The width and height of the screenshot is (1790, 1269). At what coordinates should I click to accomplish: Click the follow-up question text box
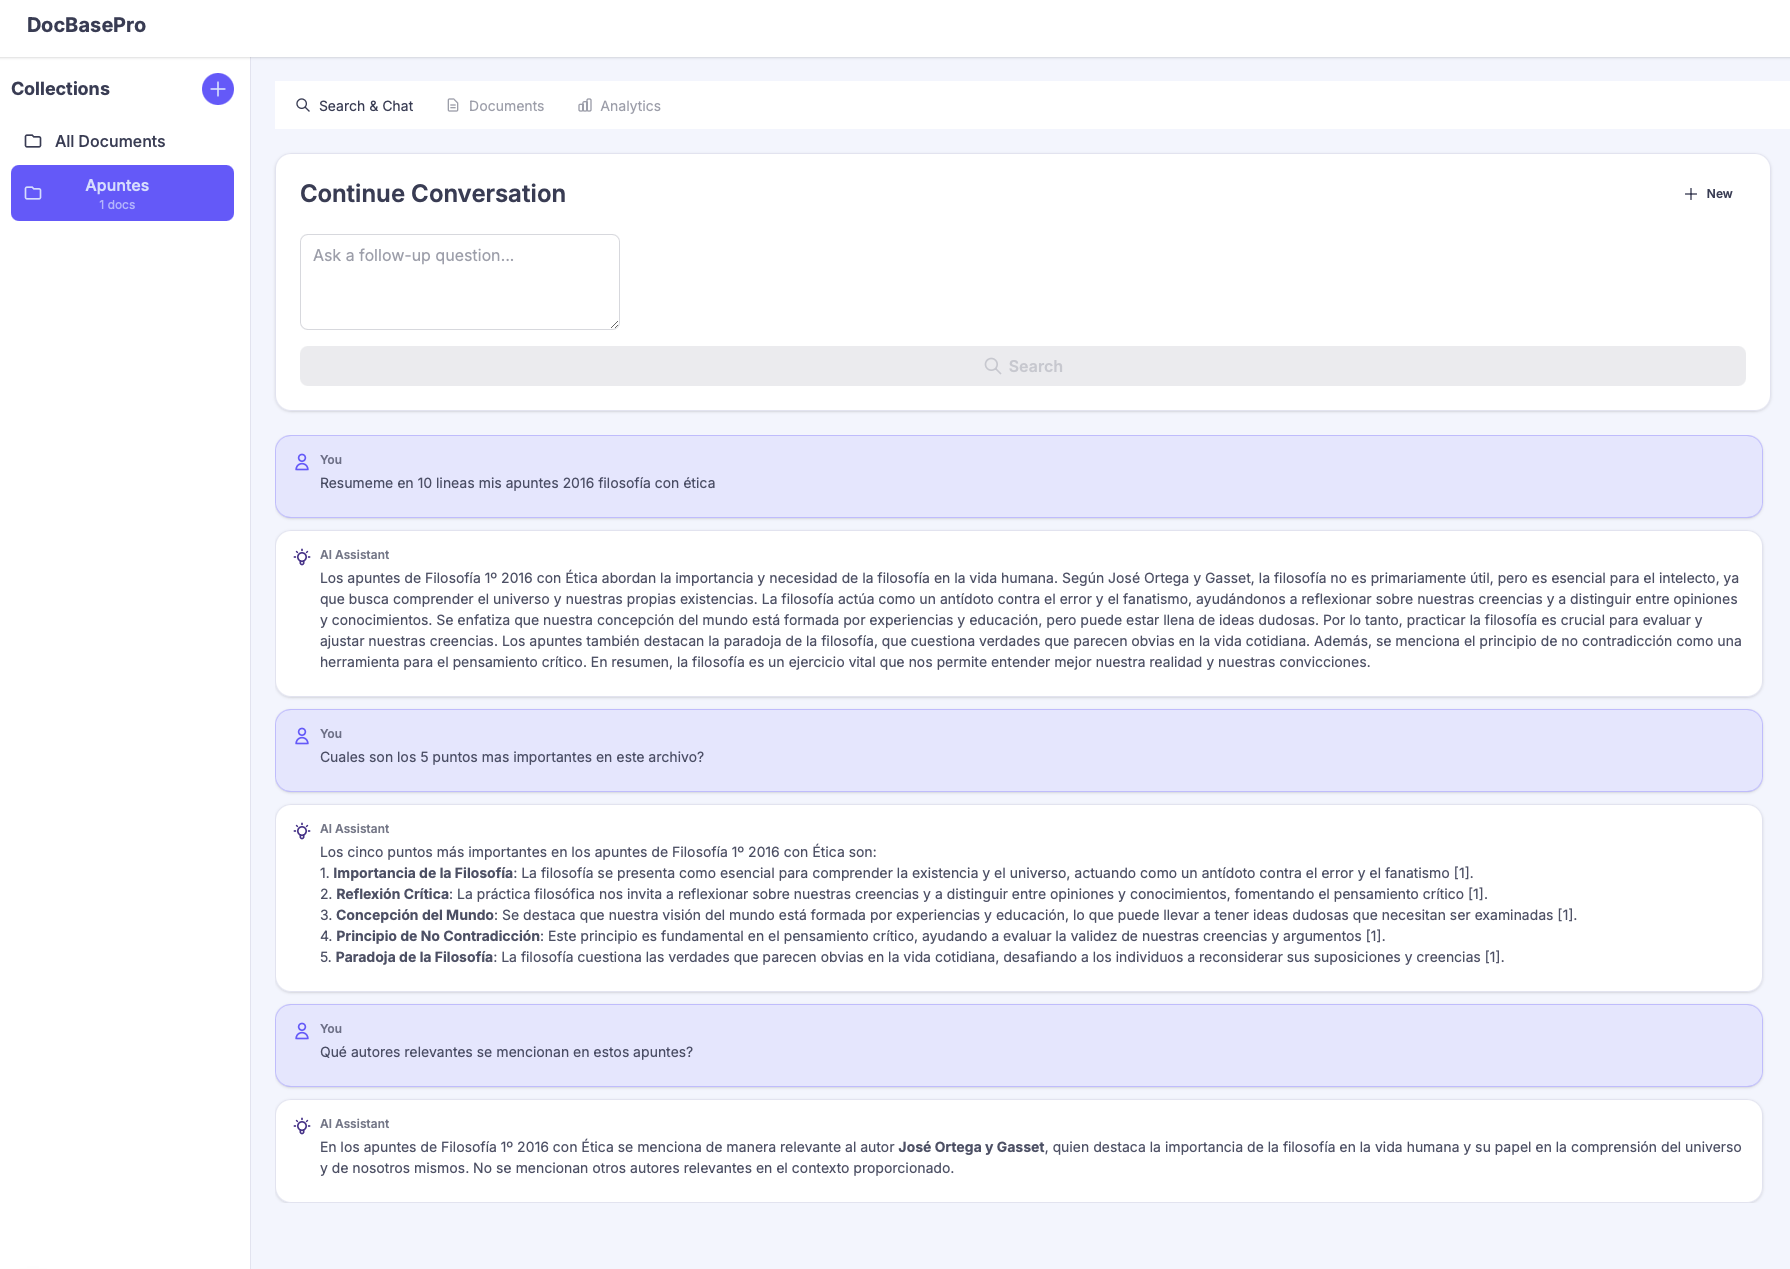pyautogui.click(x=459, y=282)
